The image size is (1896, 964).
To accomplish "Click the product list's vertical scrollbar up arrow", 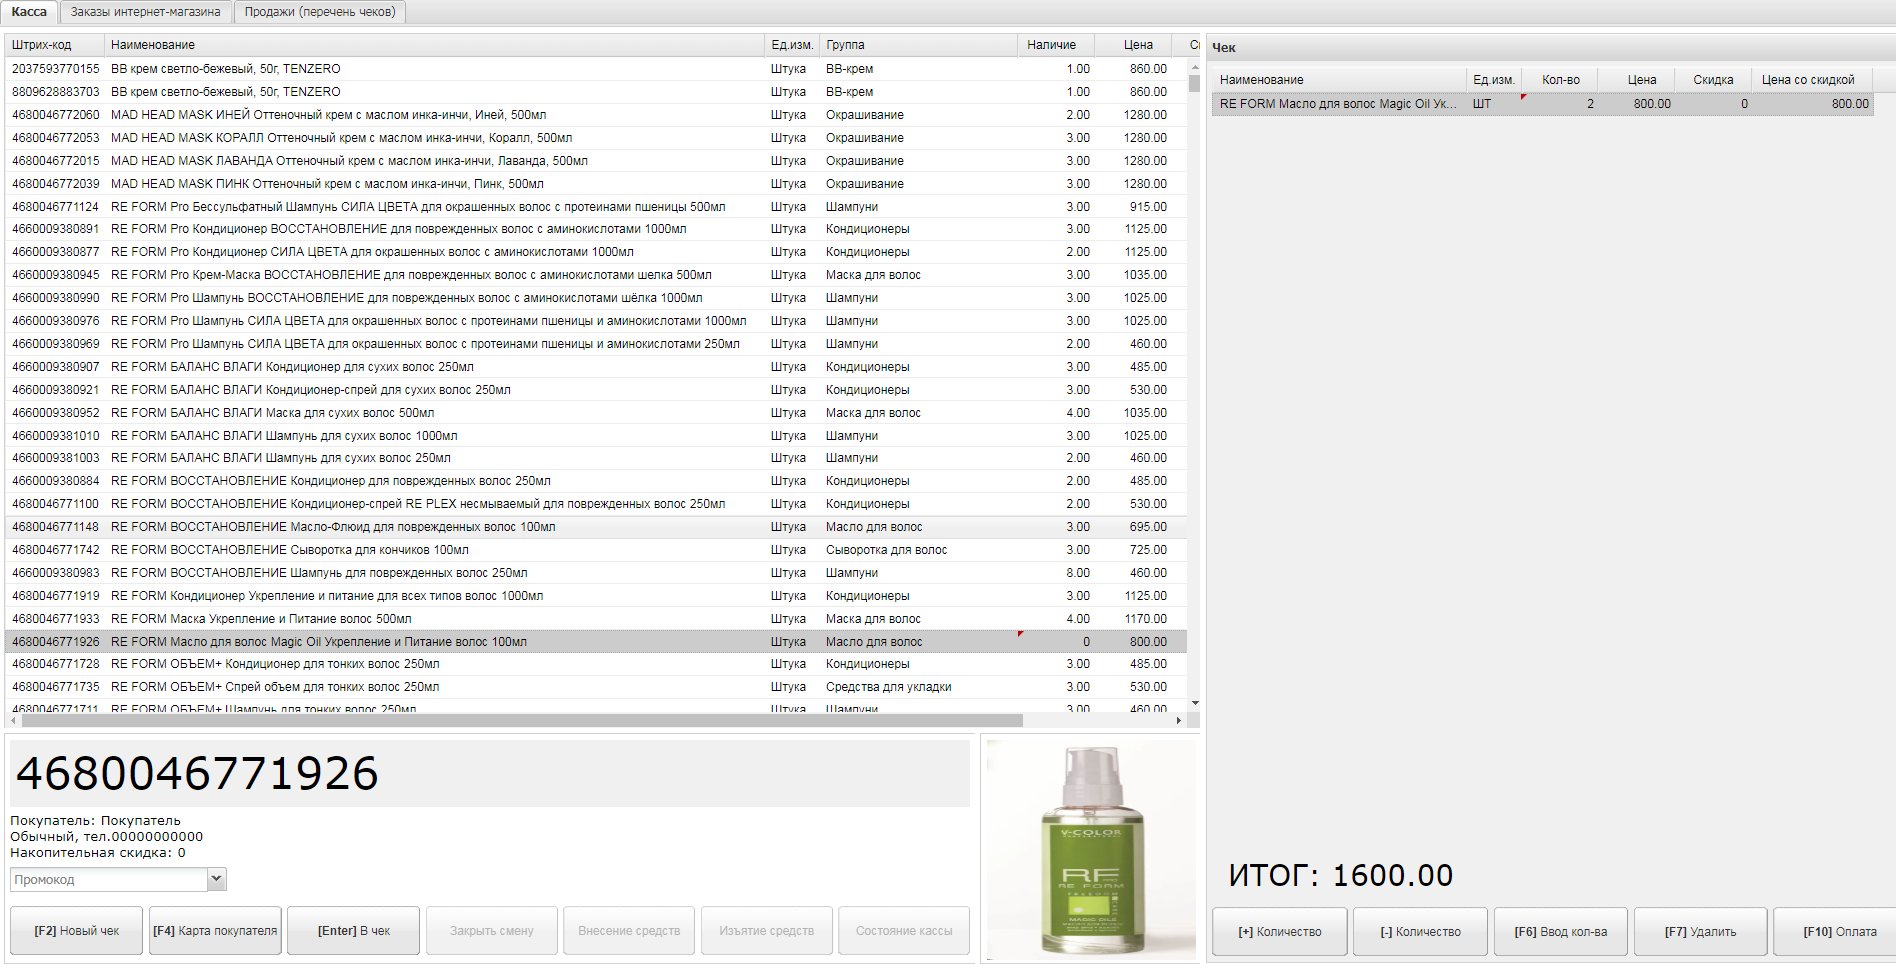I will coord(1194,66).
